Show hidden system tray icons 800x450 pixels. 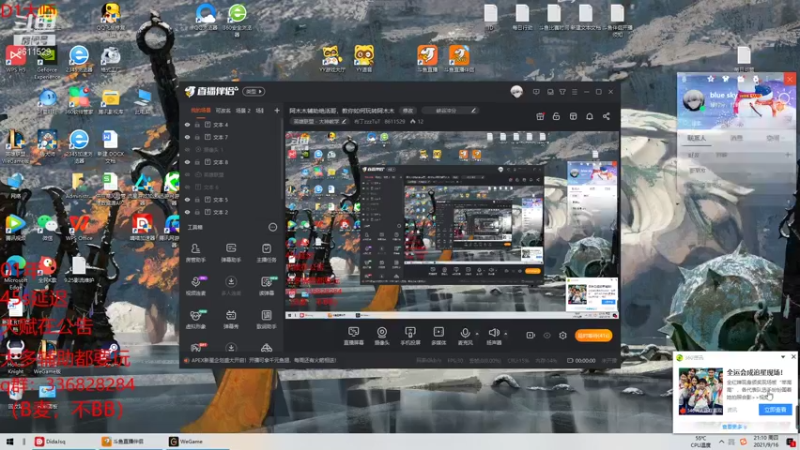[x=721, y=442]
